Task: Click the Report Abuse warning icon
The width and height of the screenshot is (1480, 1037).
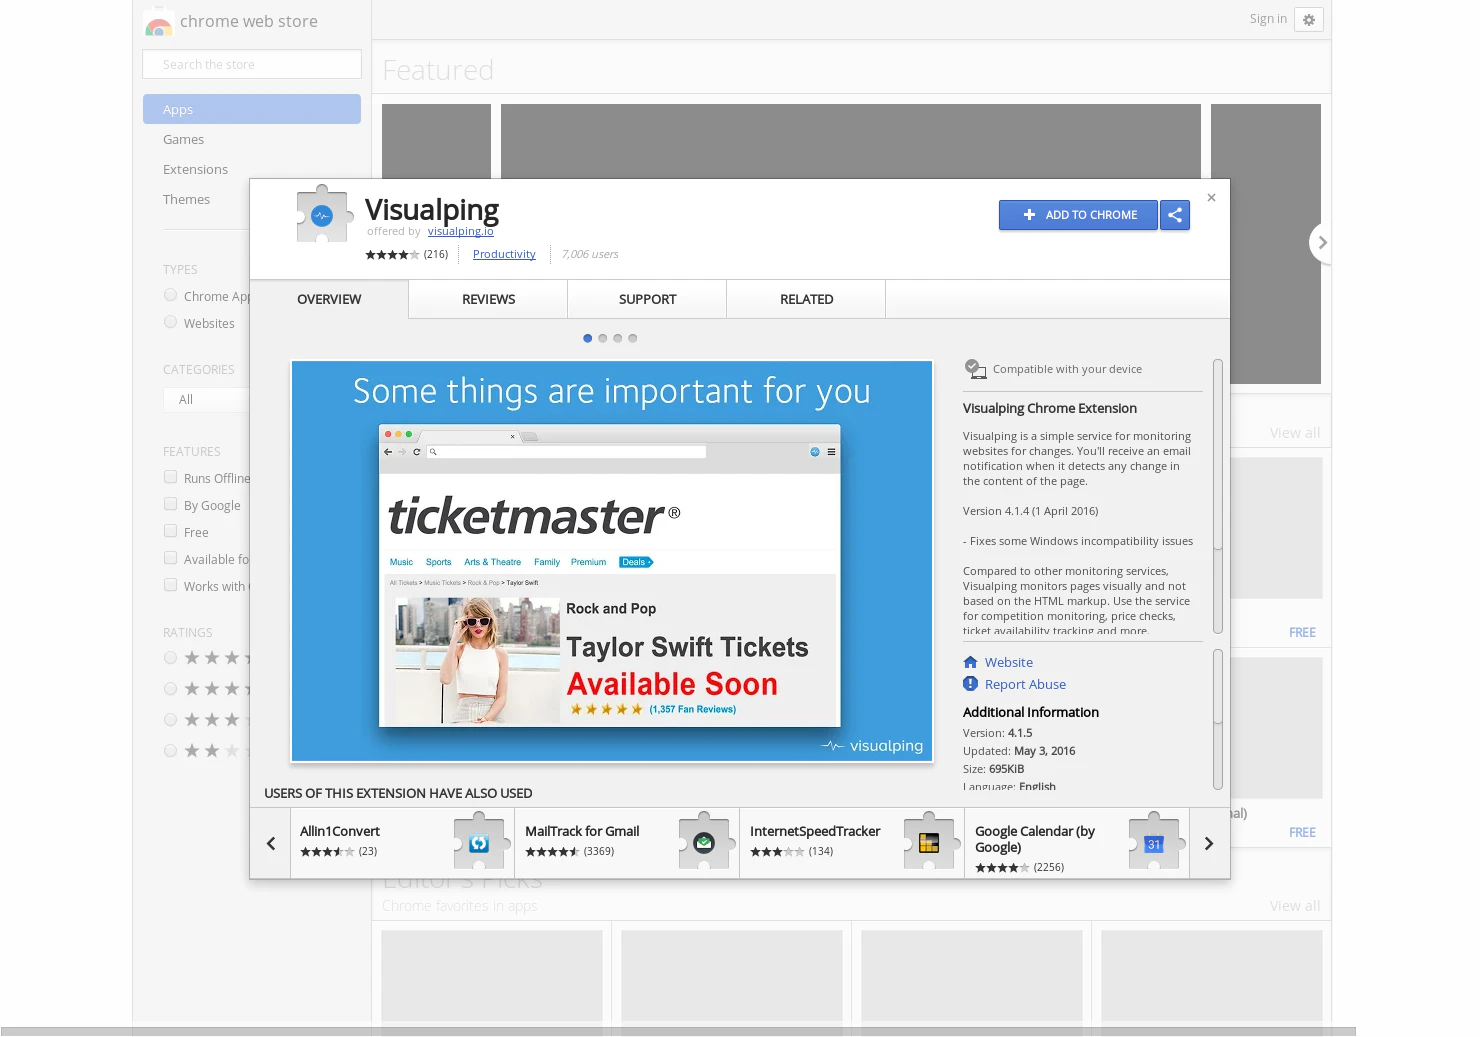Action: click(970, 684)
